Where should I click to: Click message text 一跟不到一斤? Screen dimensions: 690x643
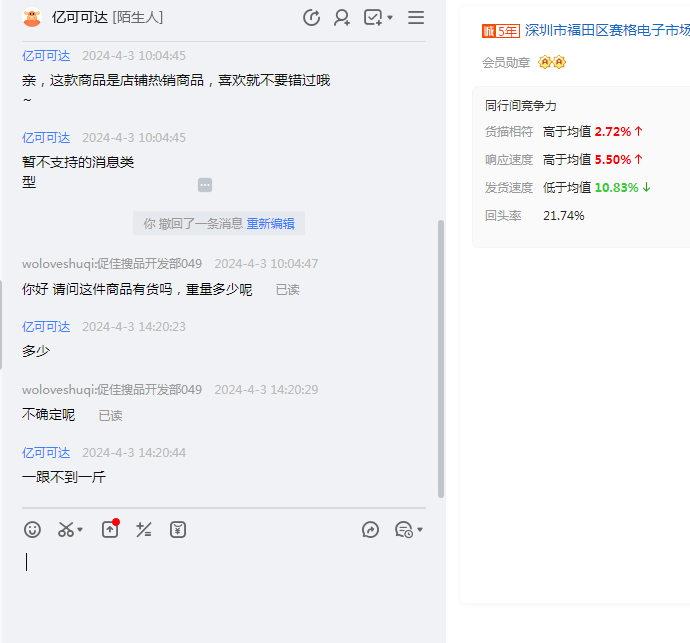pyautogui.click(x=64, y=477)
